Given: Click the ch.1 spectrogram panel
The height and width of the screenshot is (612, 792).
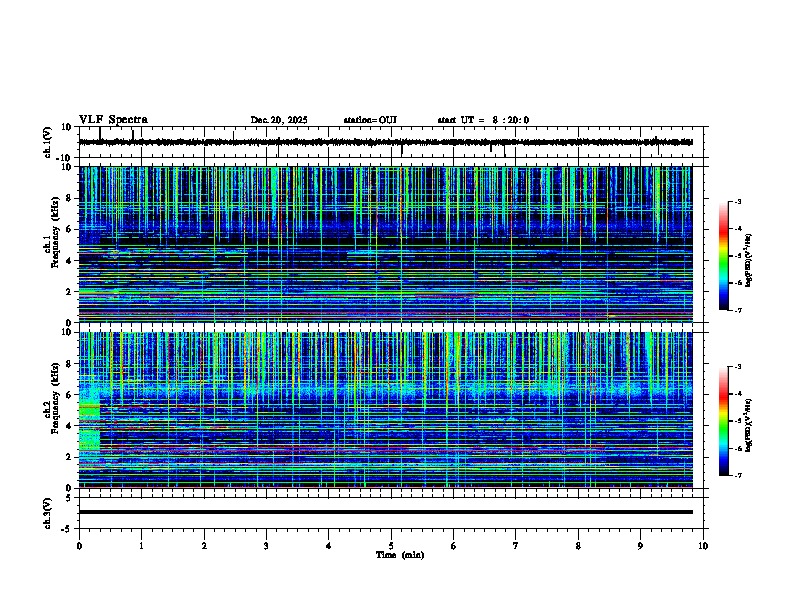Looking at the screenshot, I should pos(385,244).
